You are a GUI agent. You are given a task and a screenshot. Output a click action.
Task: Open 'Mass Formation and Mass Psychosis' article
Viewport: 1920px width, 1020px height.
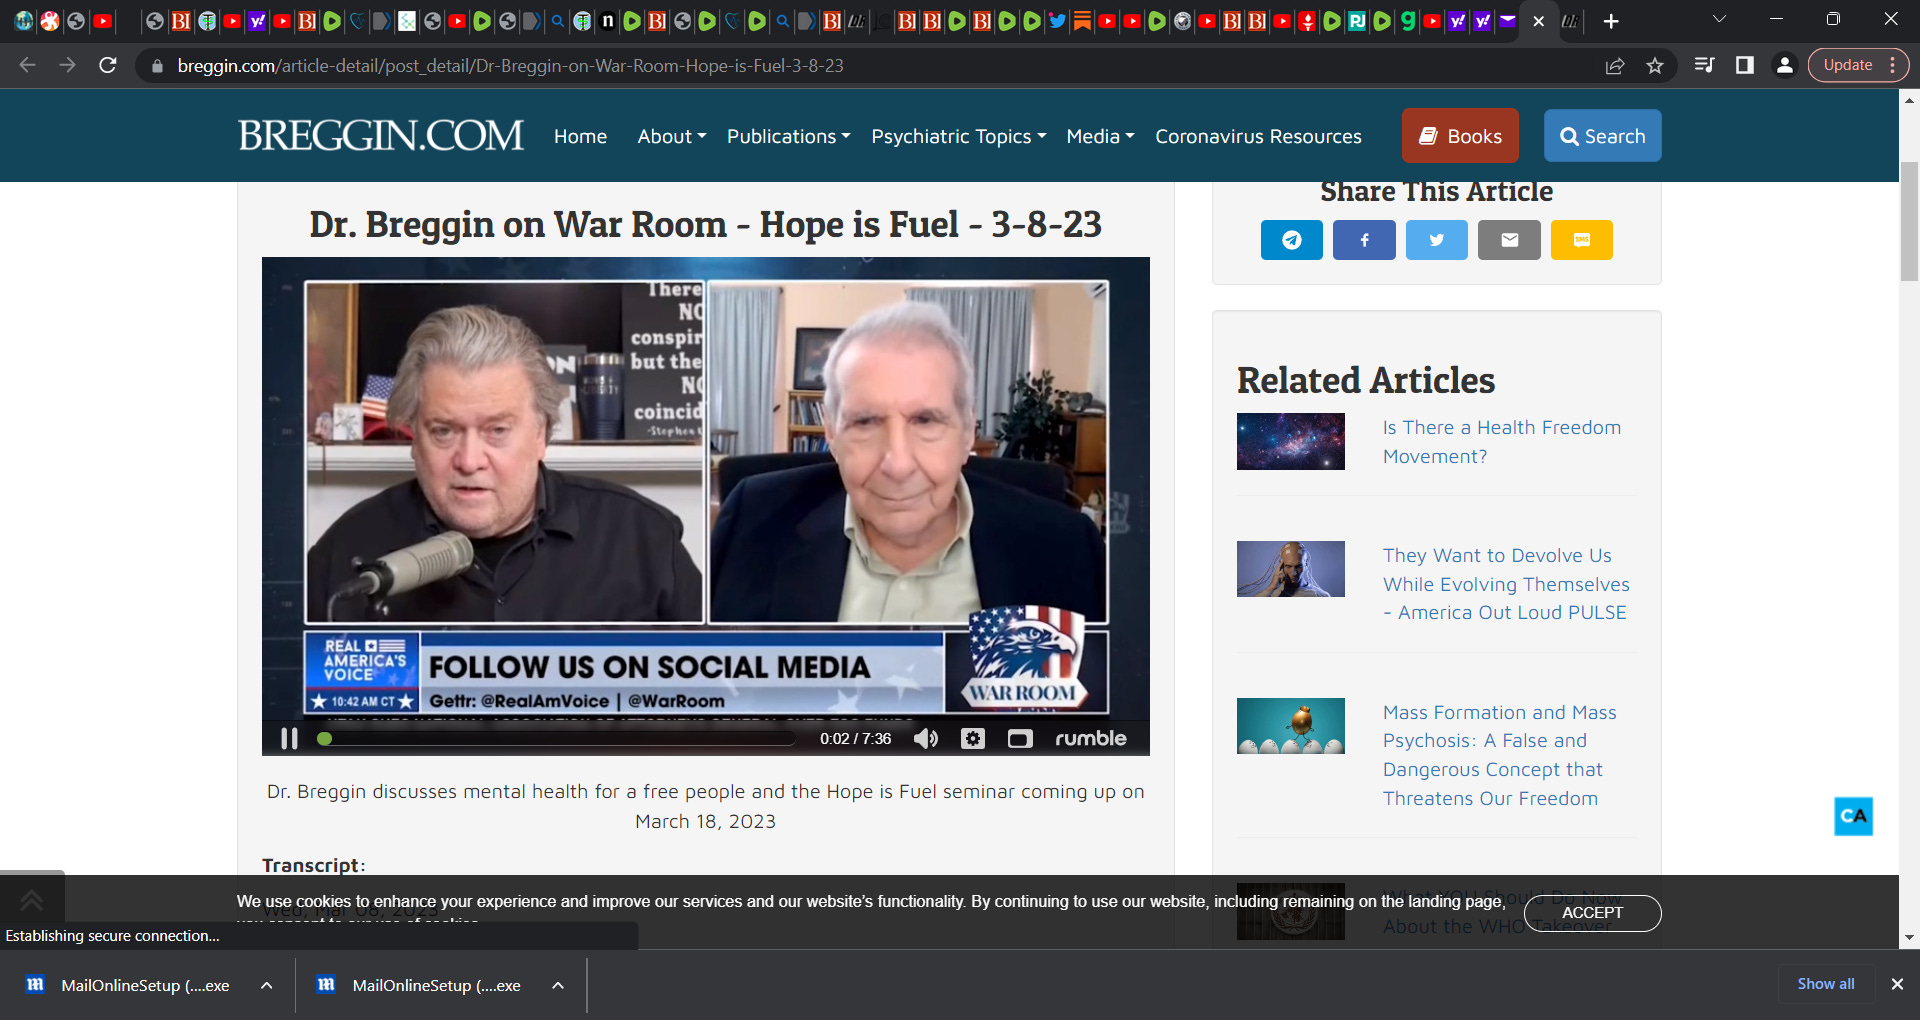[x=1500, y=755]
